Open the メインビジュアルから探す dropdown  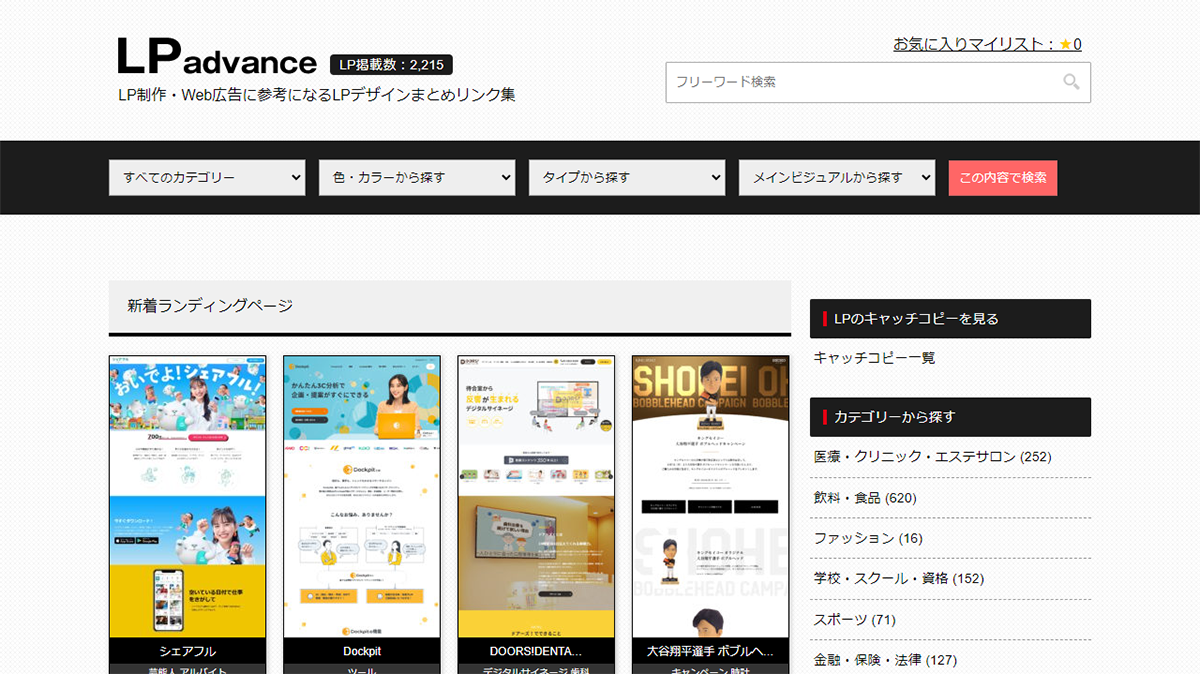[836, 177]
